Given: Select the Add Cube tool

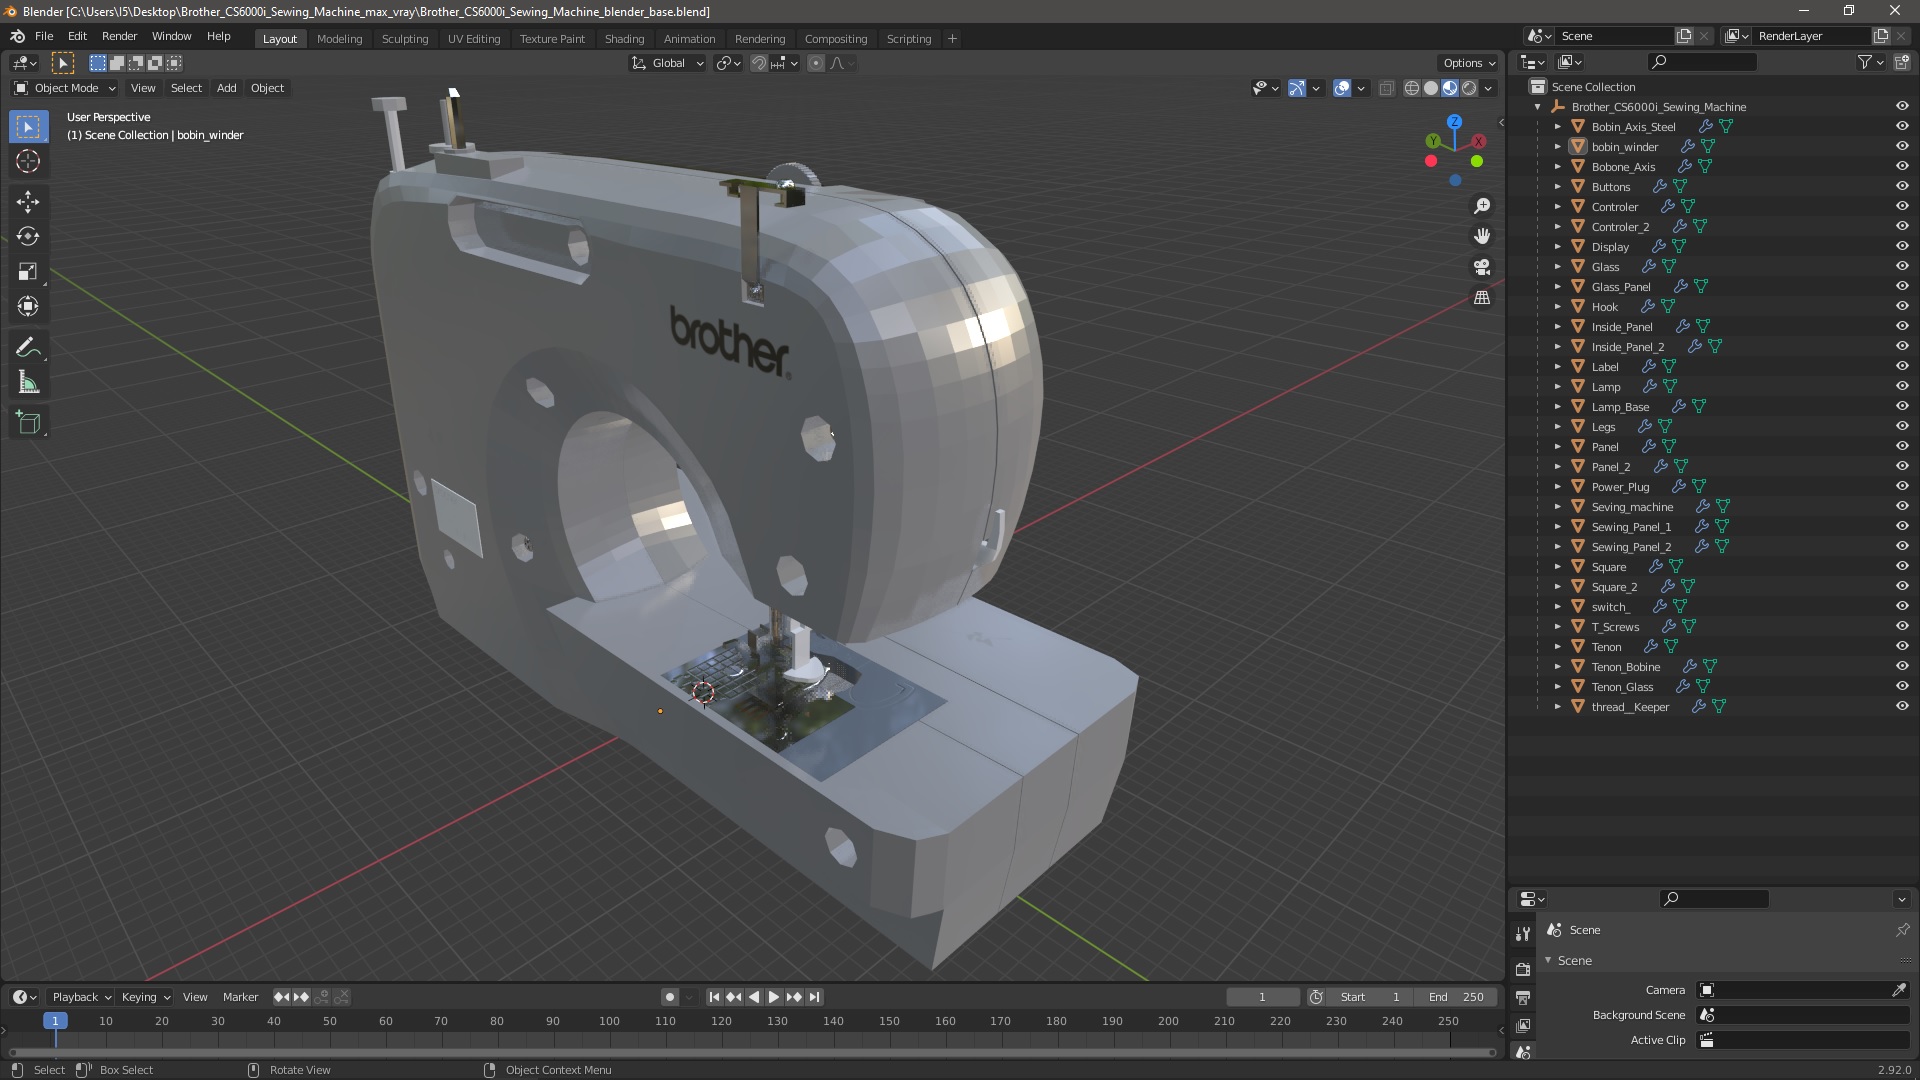Looking at the screenshot, I should 28,424.
